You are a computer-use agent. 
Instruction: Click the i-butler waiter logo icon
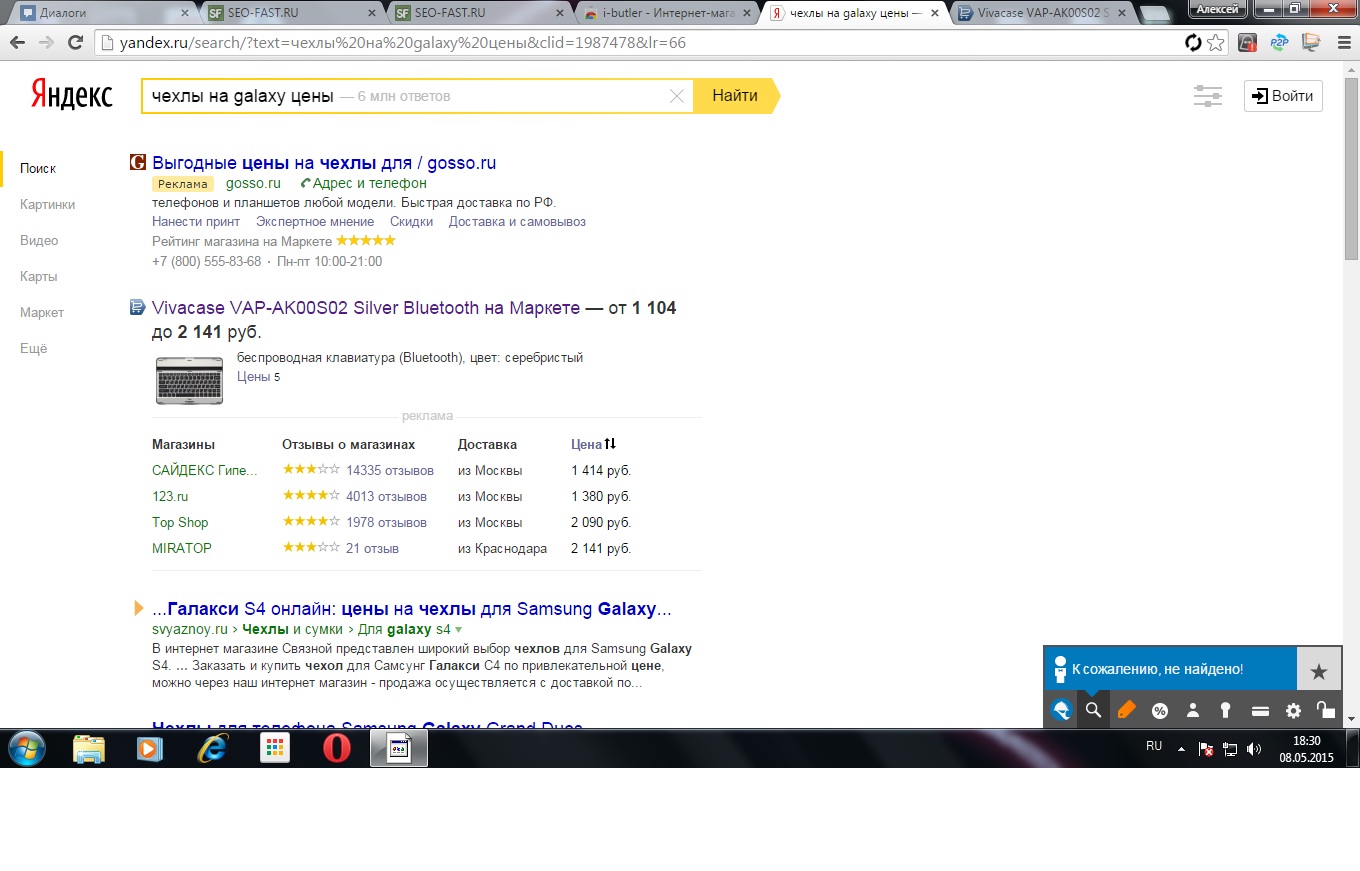(1061, 710)
